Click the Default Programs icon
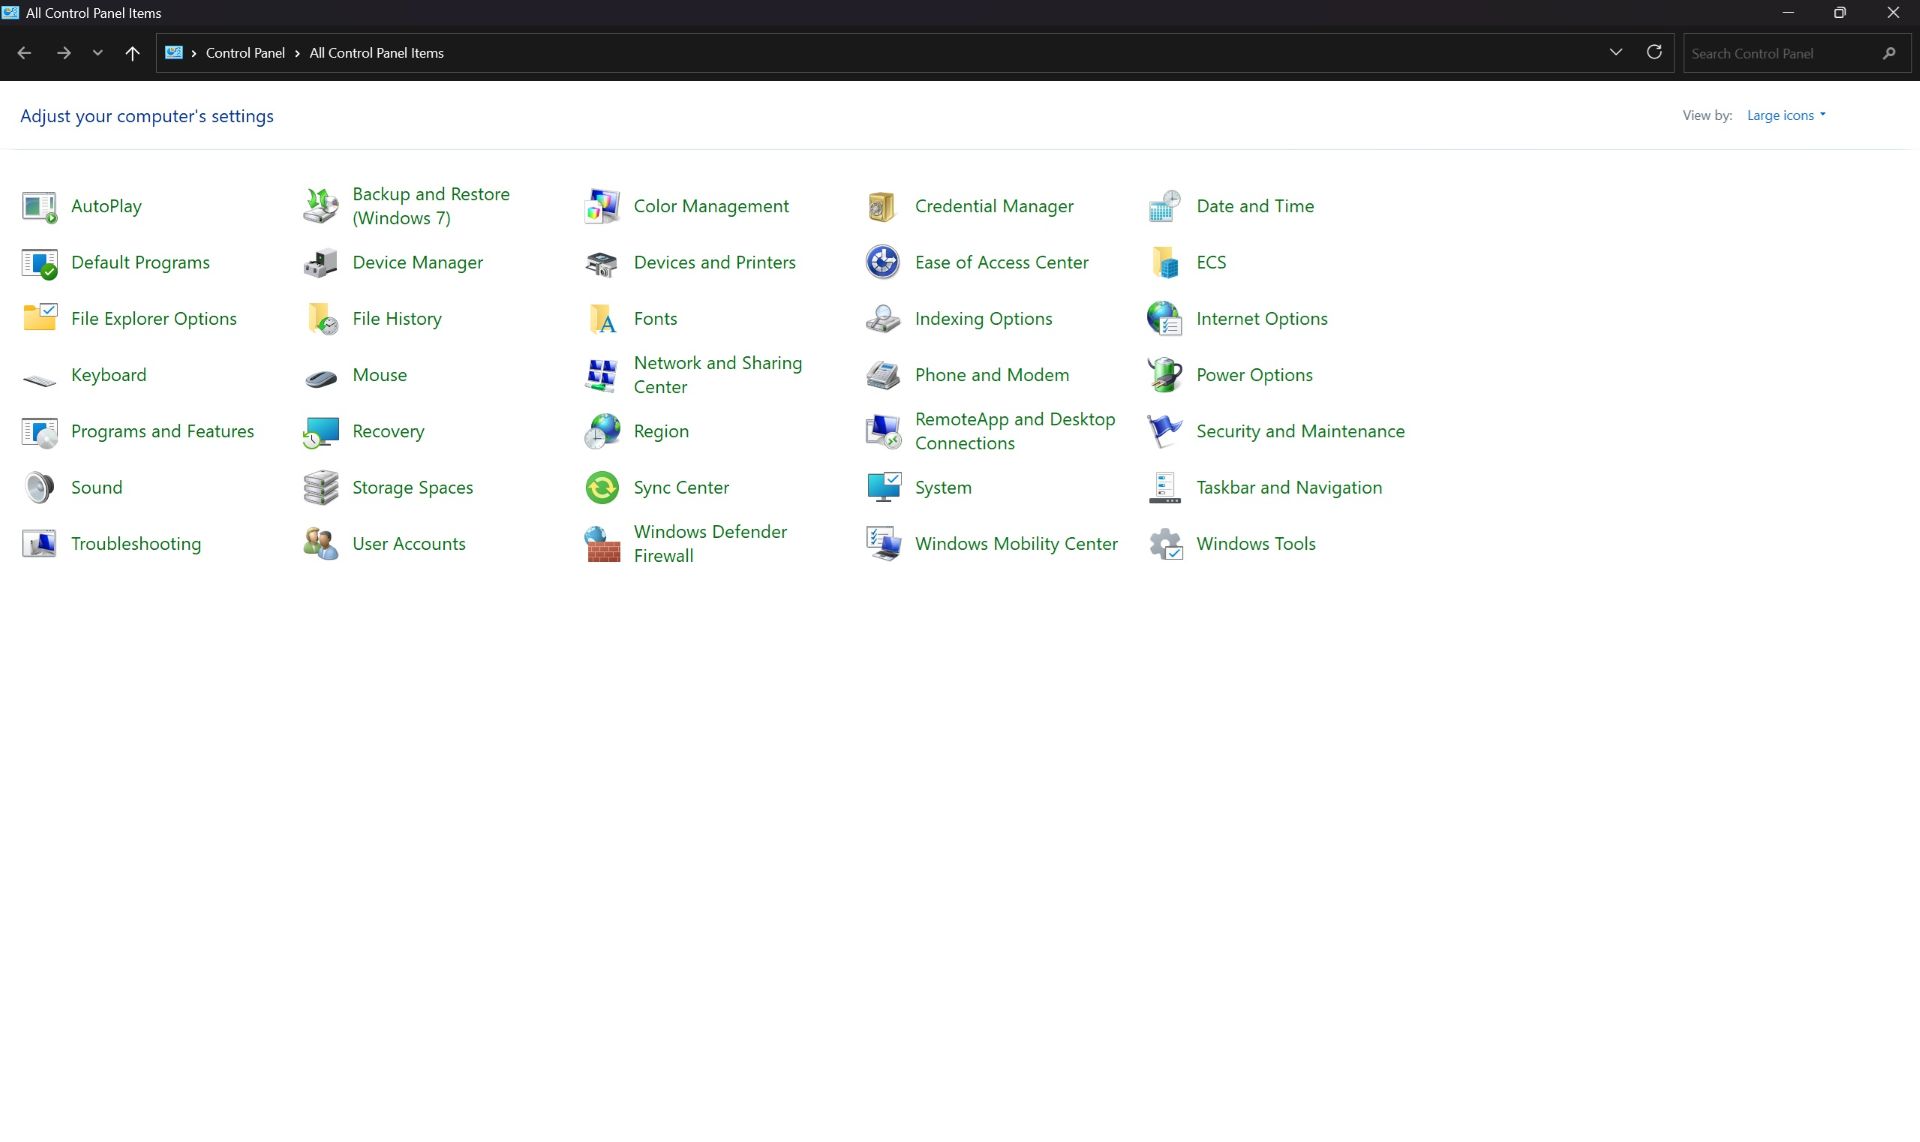Image resolution: width=1920 pixels, height=1142 pixels. pyautogui.click(x=39, y=263)
